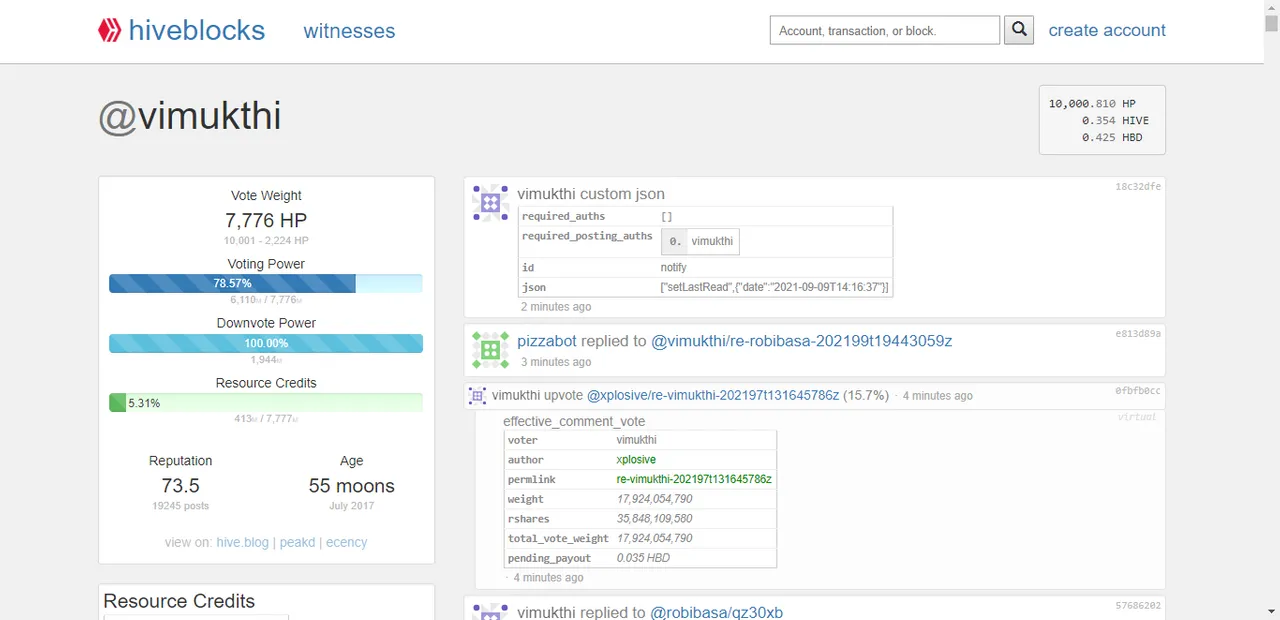1280x620 pixels.
Task: Open @xplosive/re-vimukthi upvote target link
Action: [713, 395]
